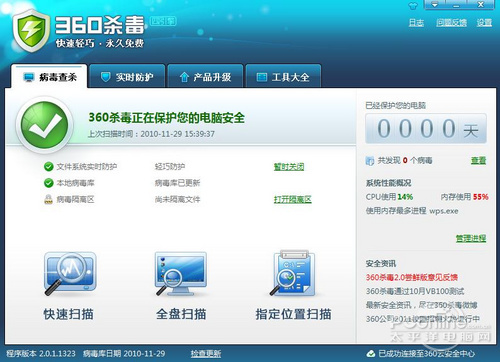Click the 文件系统实时防护 green check icon

(49, 166)
